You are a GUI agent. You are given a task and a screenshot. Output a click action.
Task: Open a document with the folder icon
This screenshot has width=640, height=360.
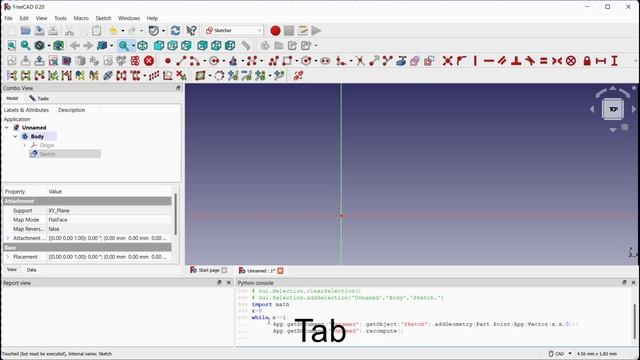pos(25,31)
